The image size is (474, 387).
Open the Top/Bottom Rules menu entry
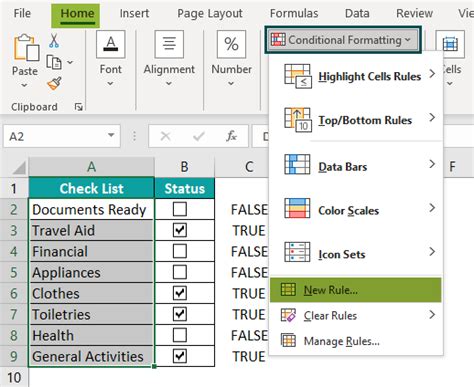pyautogui.click(x=356, y=120)
